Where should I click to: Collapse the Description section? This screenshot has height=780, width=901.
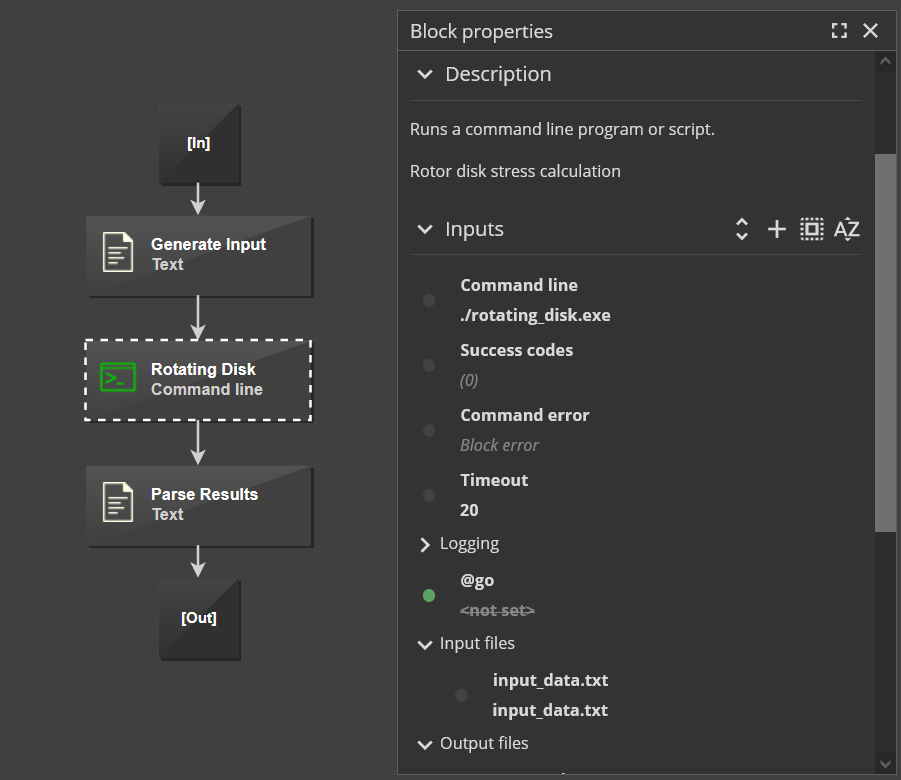click(x=425, y=74)
